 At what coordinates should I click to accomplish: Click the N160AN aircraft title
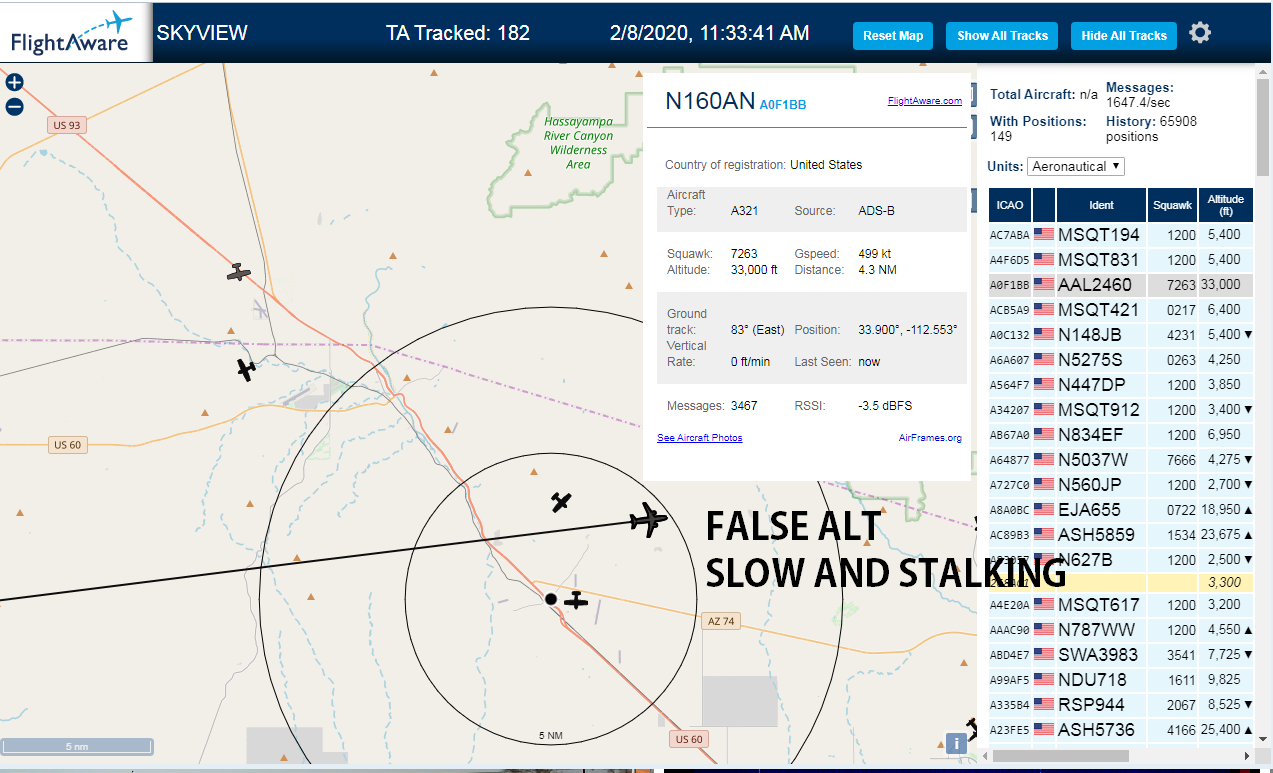click(x=709, y=101)
